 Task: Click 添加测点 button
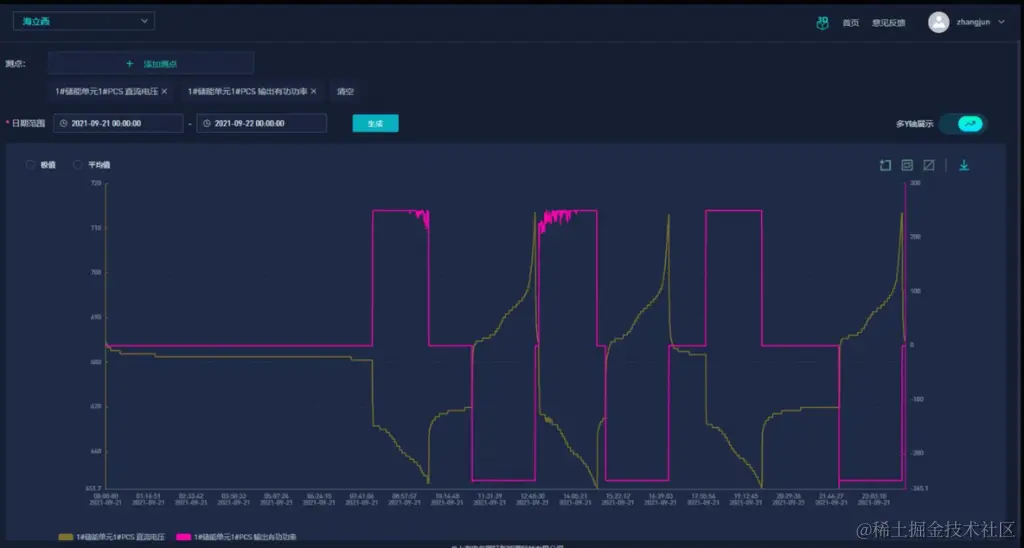[151, 63]
